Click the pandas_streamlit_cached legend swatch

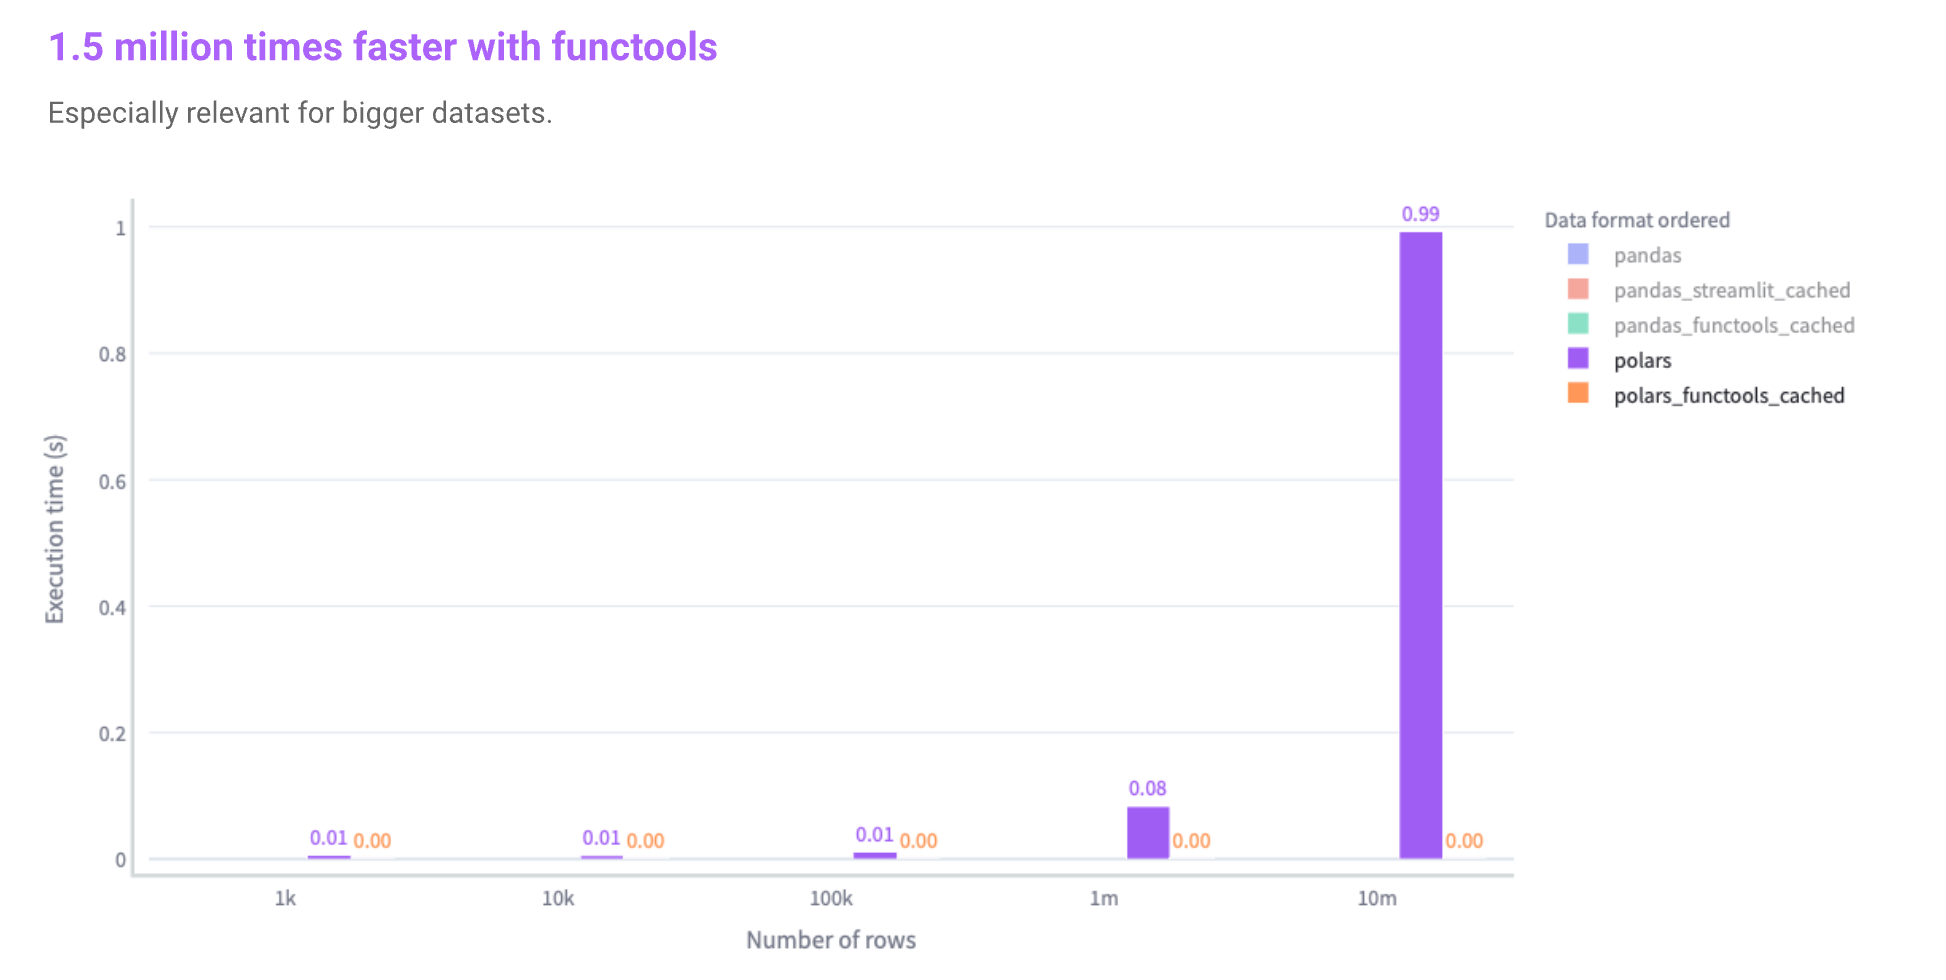[1578, 289]
